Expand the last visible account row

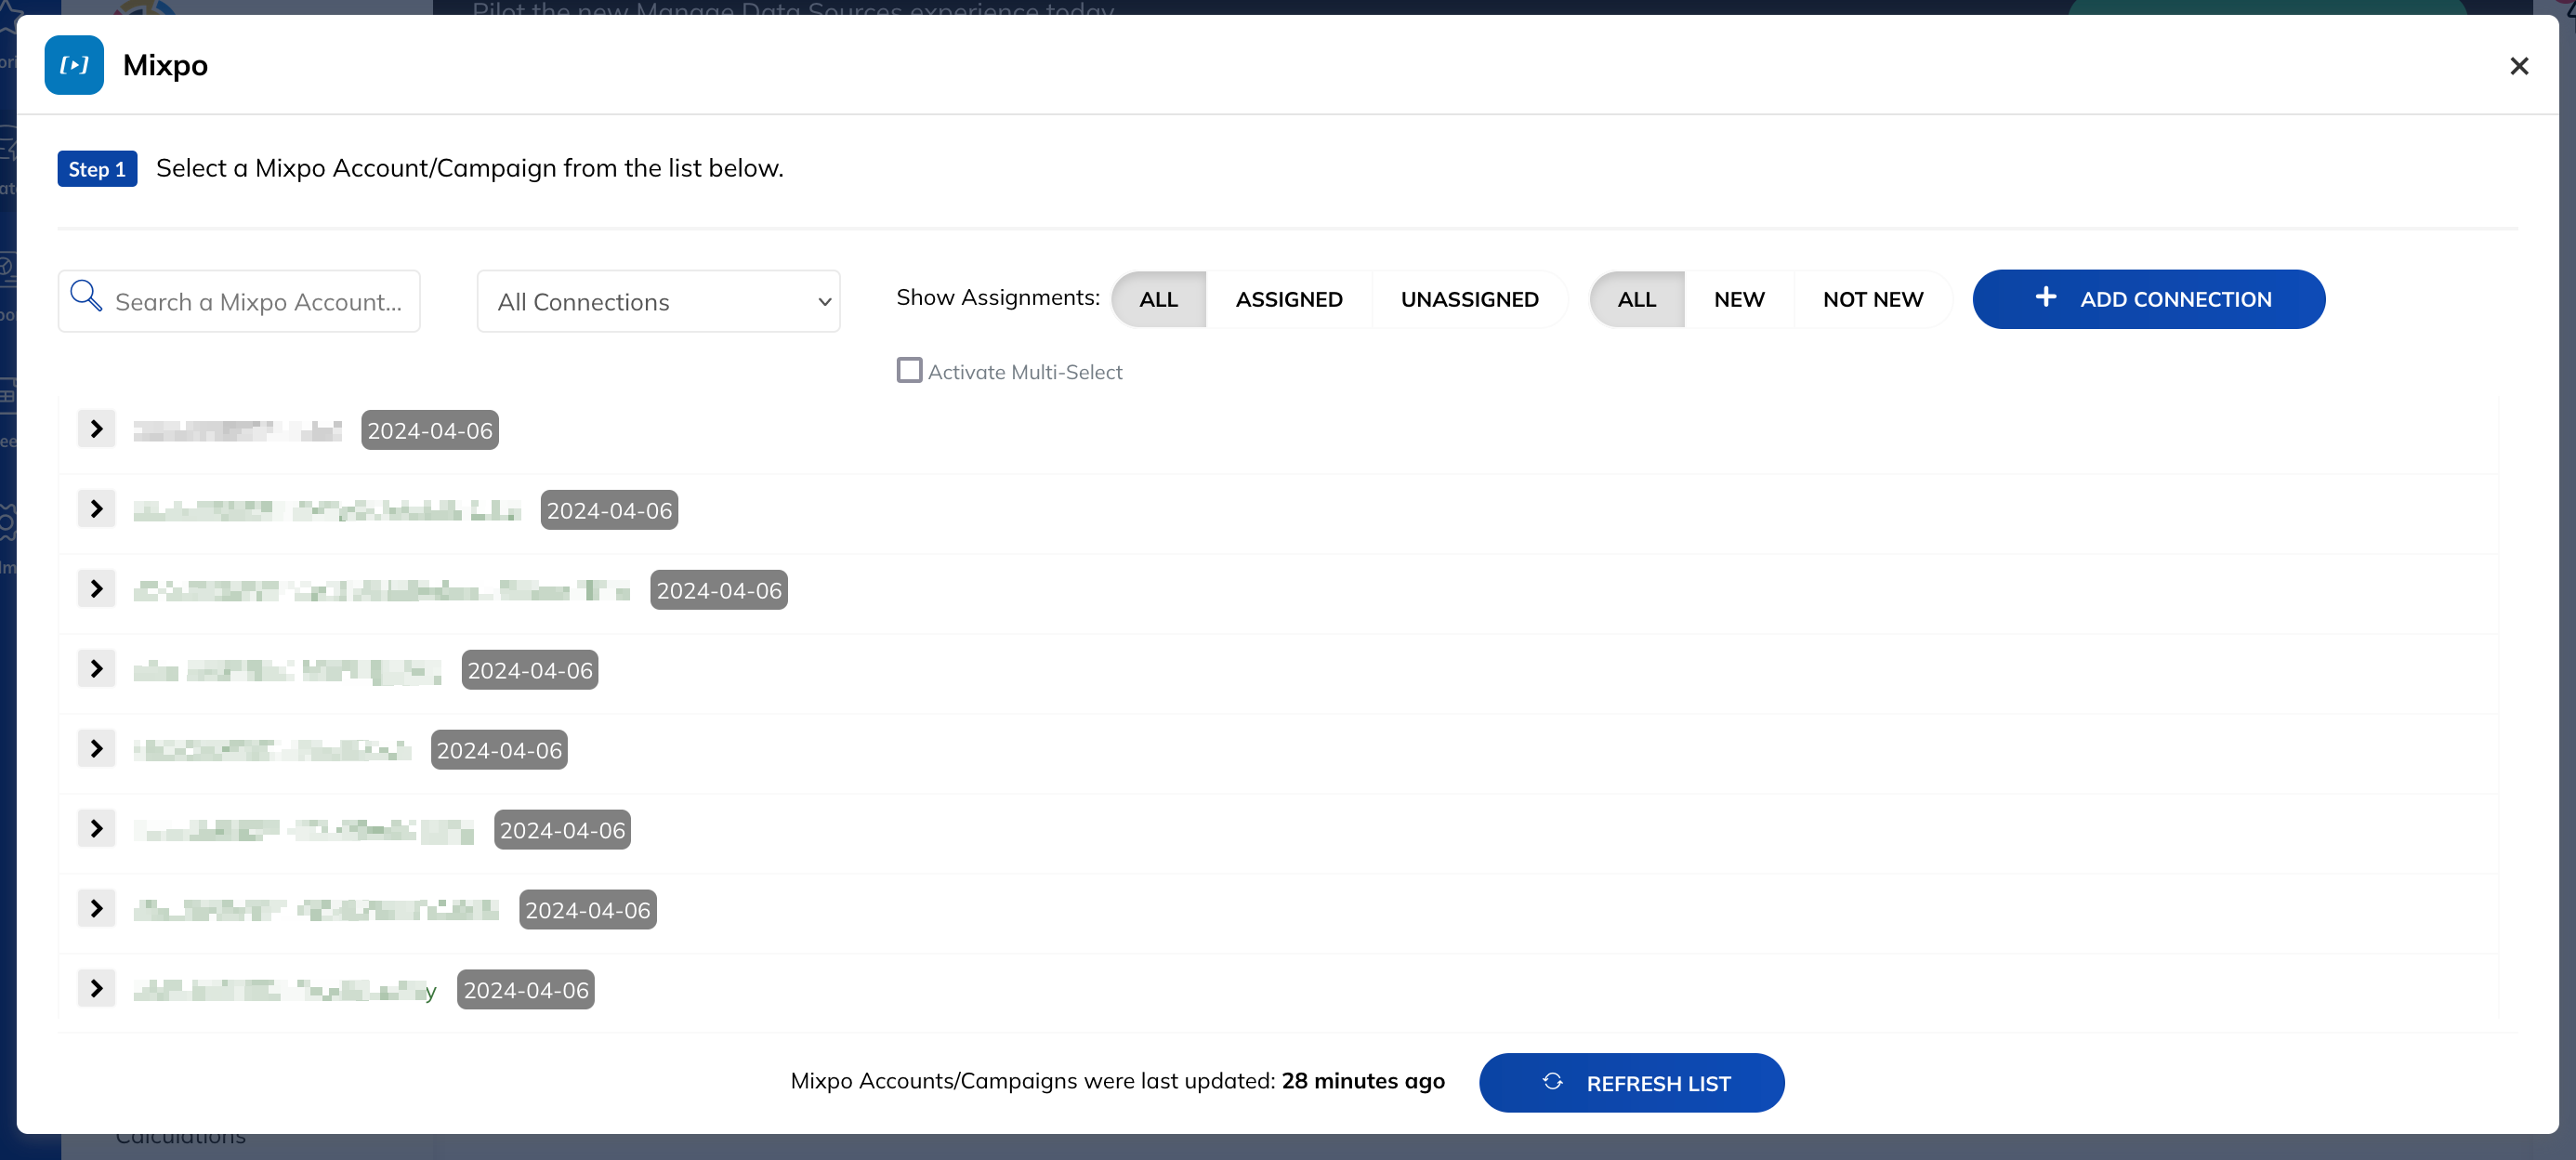coord(96,989)
